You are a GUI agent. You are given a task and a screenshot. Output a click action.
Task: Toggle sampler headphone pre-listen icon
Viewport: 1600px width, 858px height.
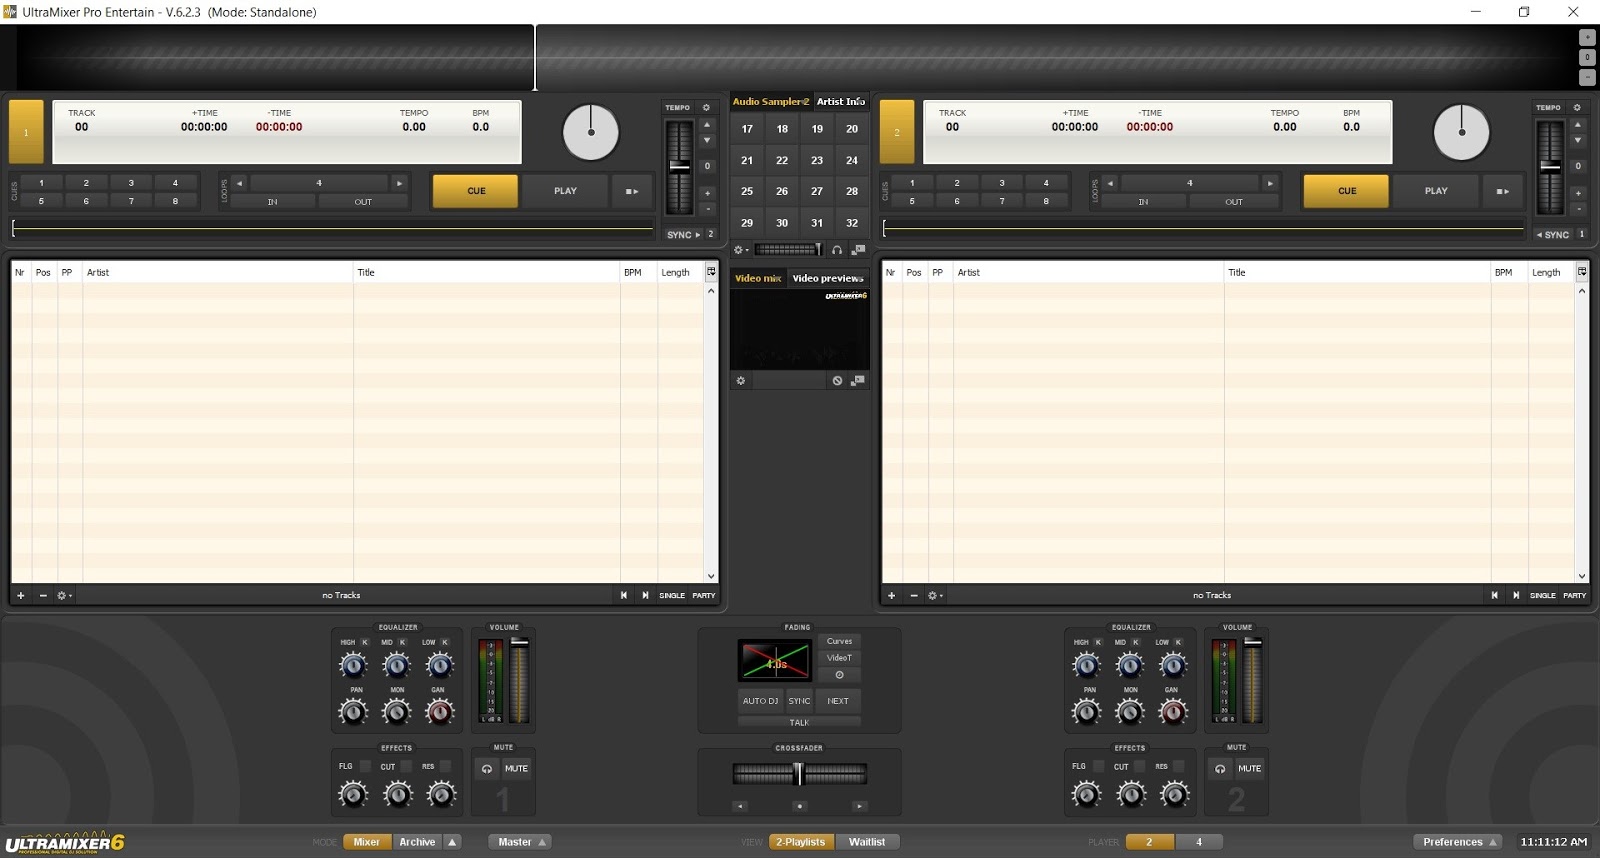(837, 250)
